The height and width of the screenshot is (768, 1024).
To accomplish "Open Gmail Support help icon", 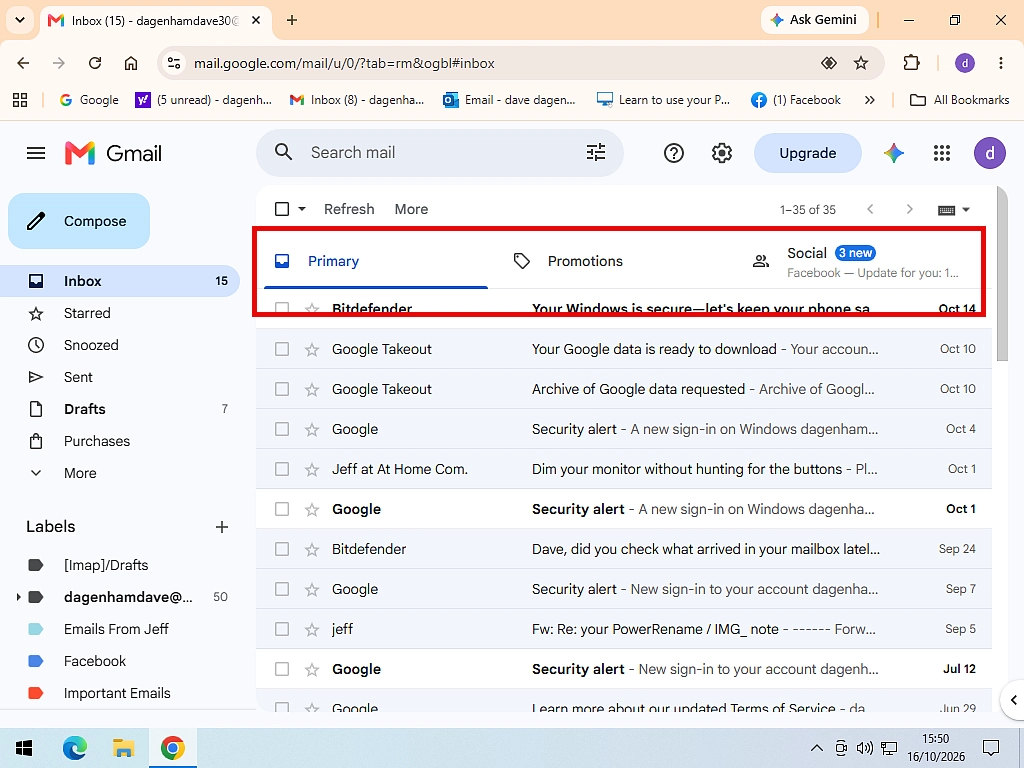I will point(673,153).
